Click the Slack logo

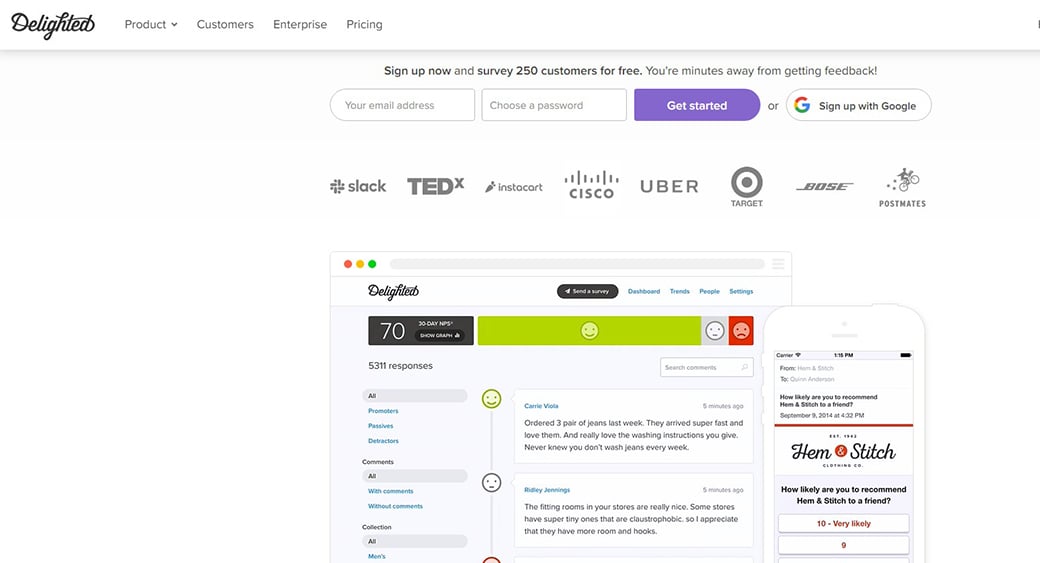[358, 186]
